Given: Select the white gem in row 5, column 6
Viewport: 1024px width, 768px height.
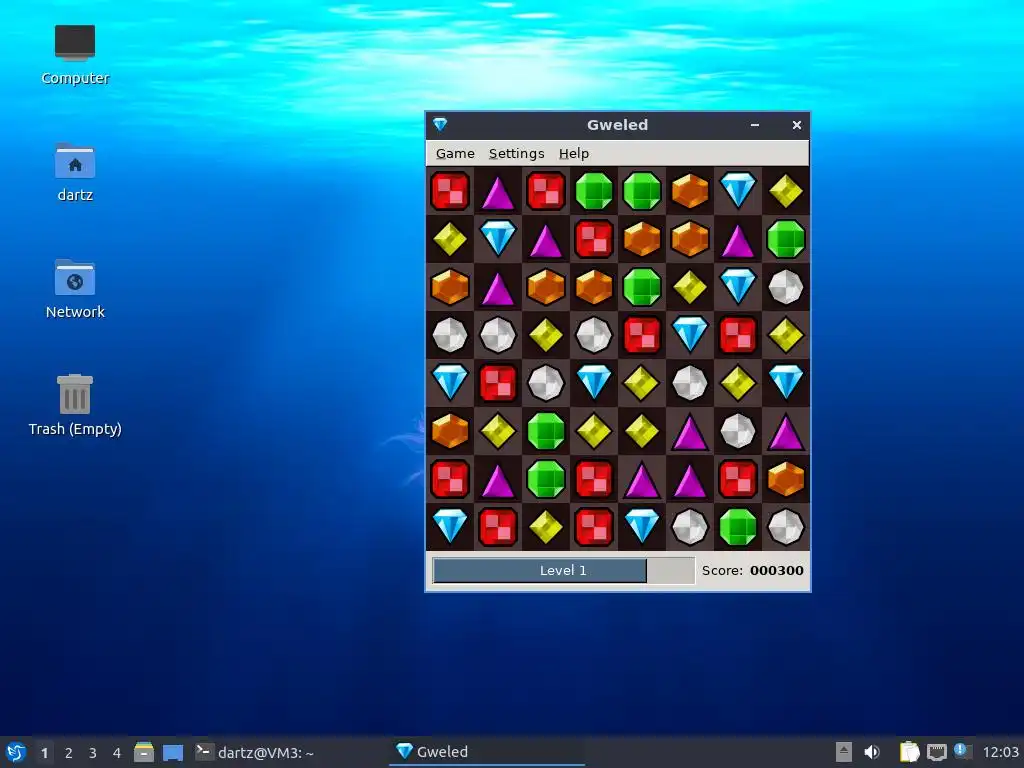Looking at the screenshot, I should [690, 383].
